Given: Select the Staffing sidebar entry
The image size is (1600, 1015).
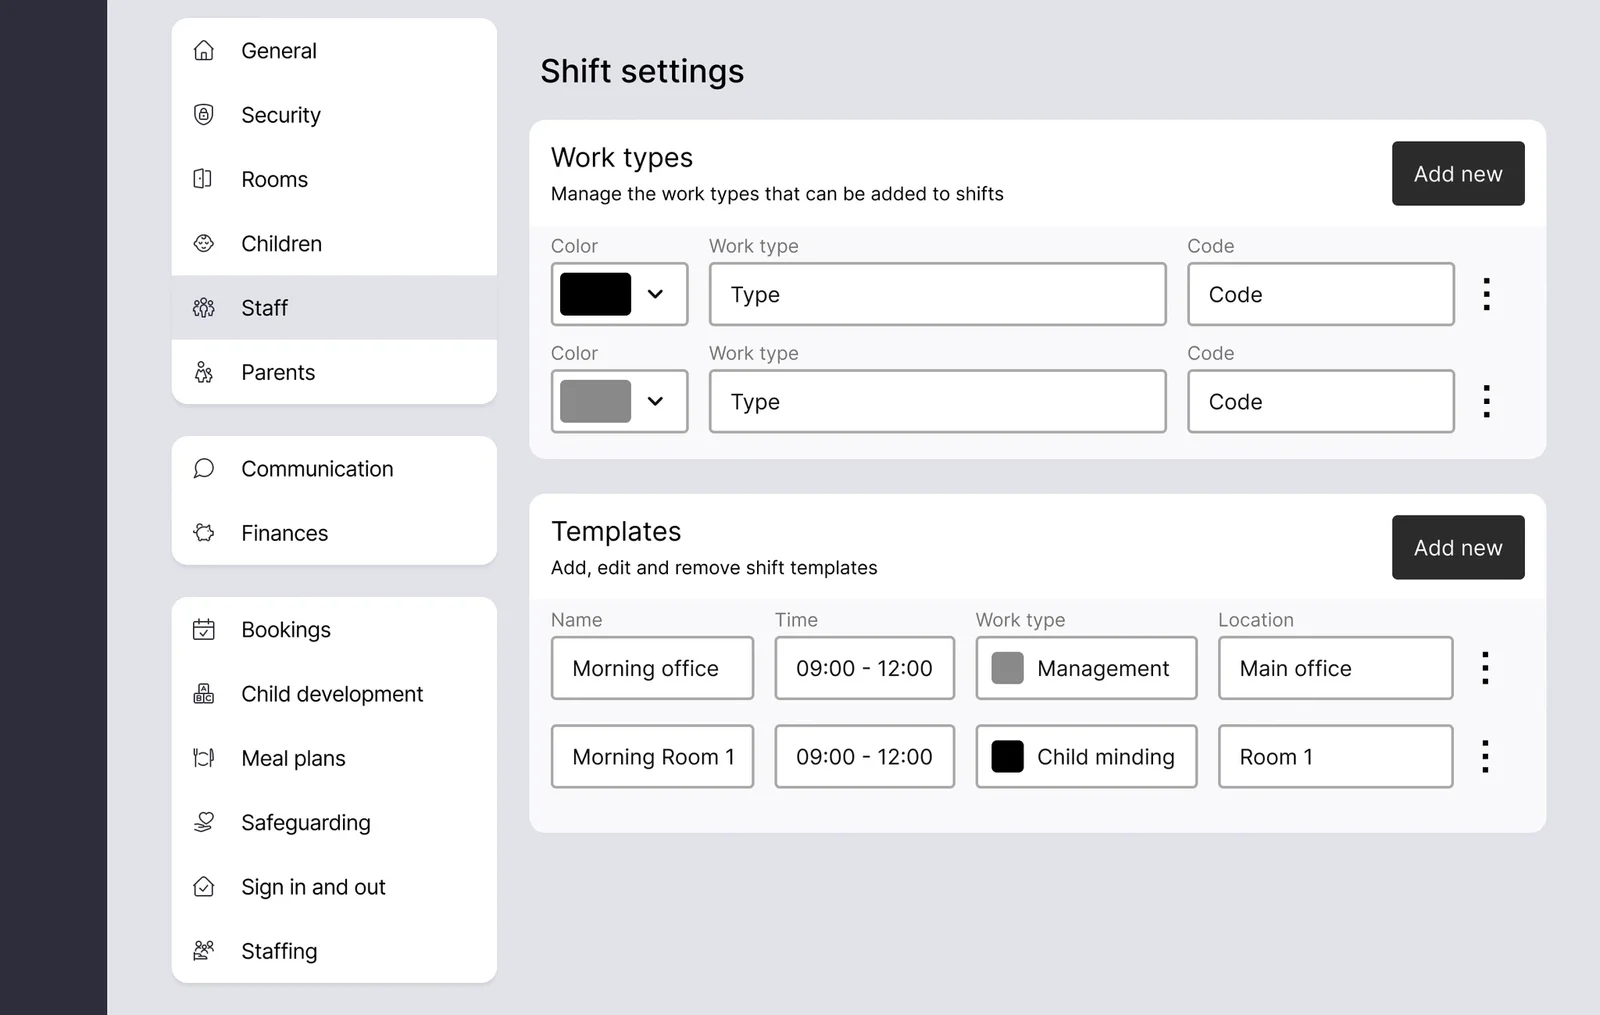Looking at the screenshot, I should tap(279, 951).
